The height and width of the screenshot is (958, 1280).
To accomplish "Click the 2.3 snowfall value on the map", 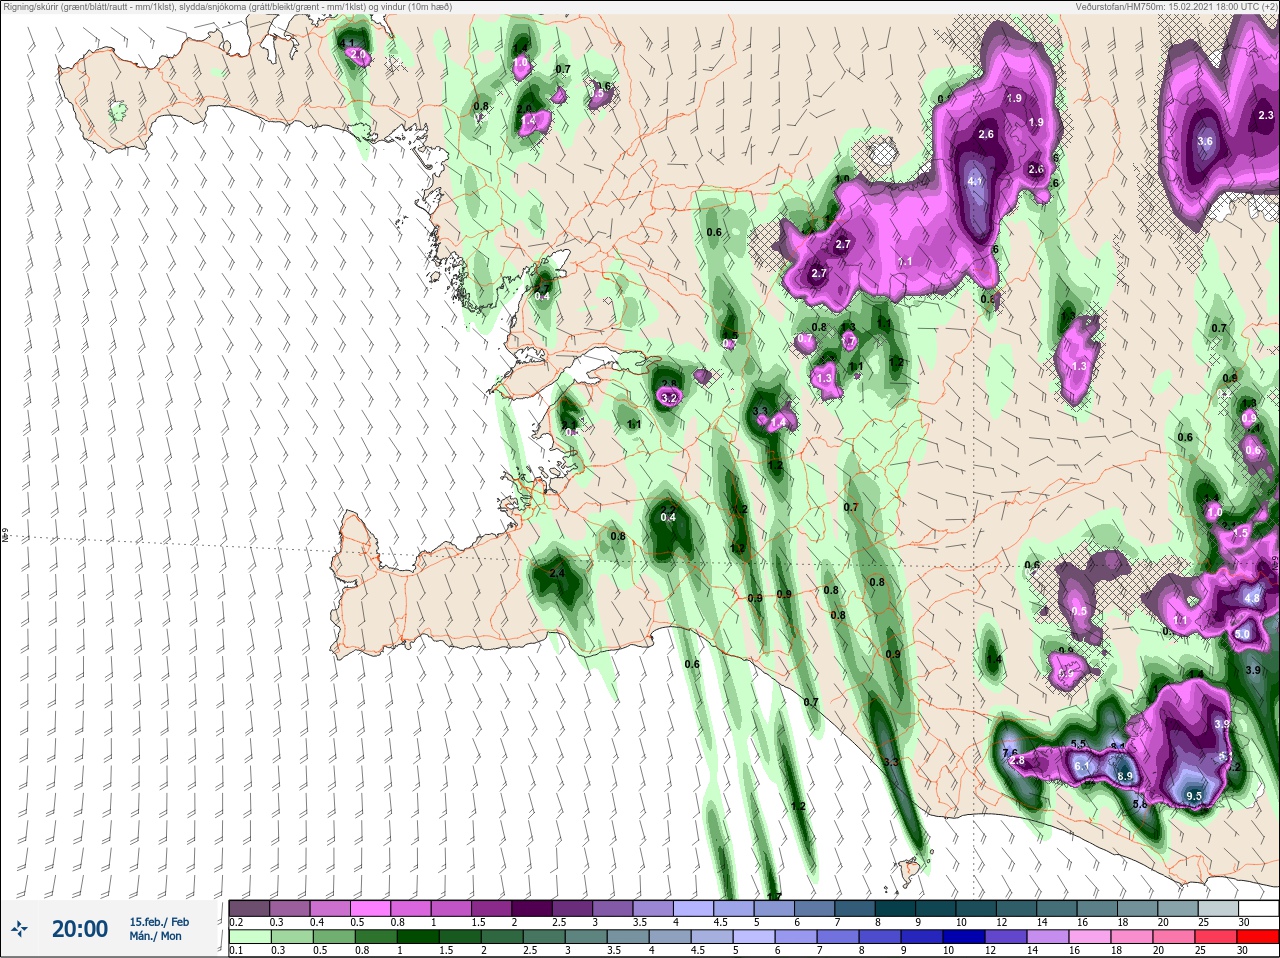I will click(1266, 116).
